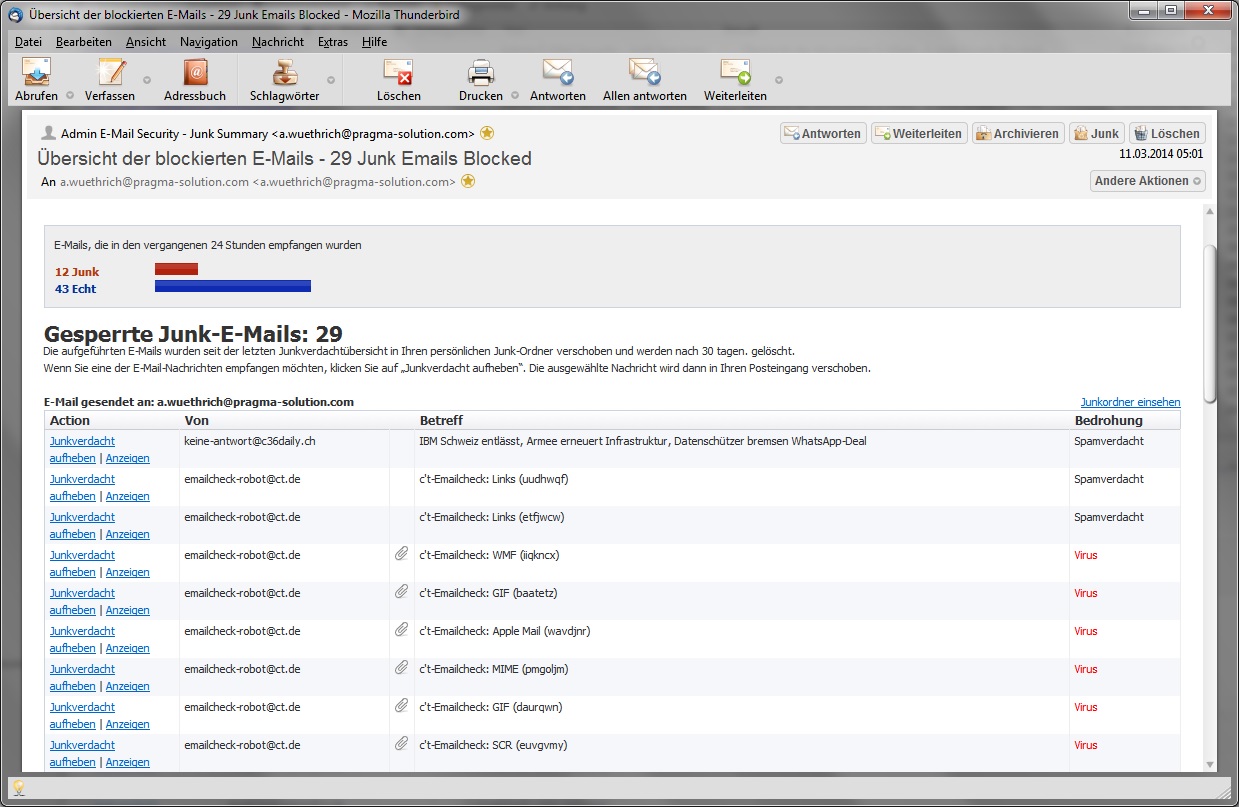Click Junkverdacht aufheben for the c36daily.ch row
The height and width of the screenshot is (807, 1239).
click(x=82, y=449)
